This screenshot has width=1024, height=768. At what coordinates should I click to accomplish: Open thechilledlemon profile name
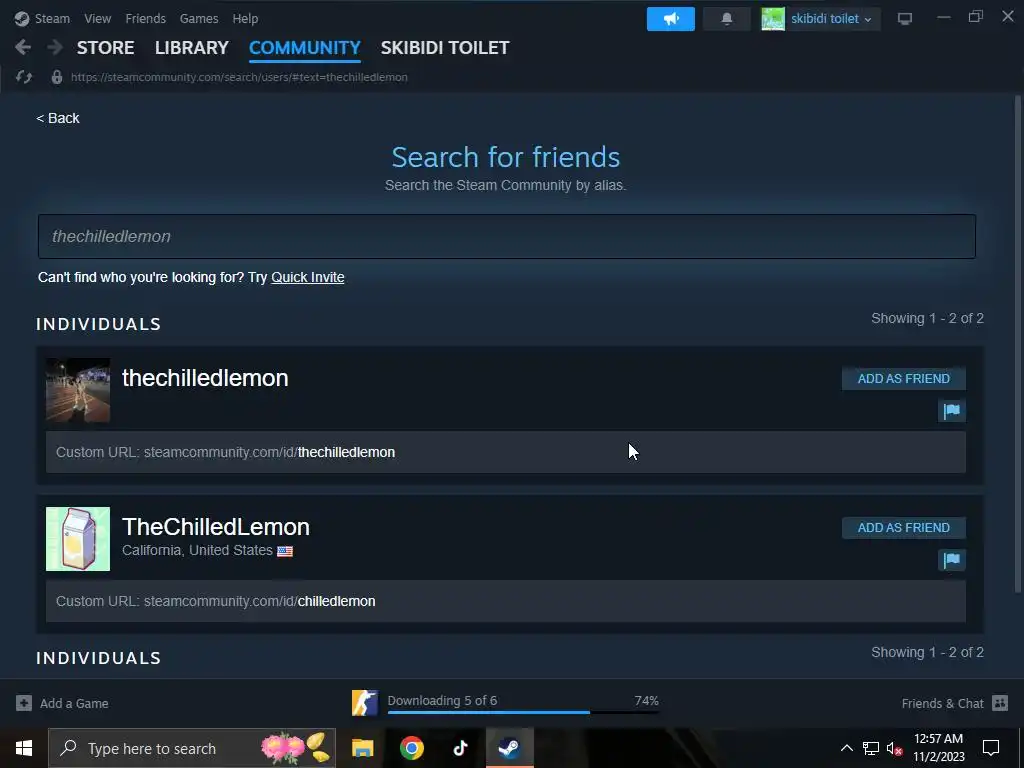pyautogui.click(x=205, y=377)
